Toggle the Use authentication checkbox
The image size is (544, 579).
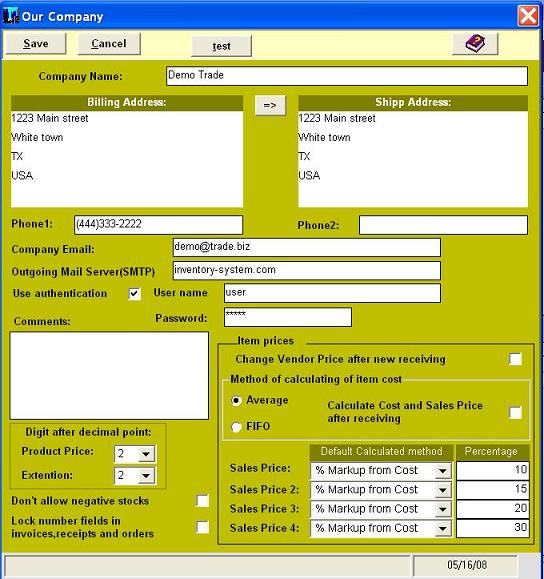[134, 294]
